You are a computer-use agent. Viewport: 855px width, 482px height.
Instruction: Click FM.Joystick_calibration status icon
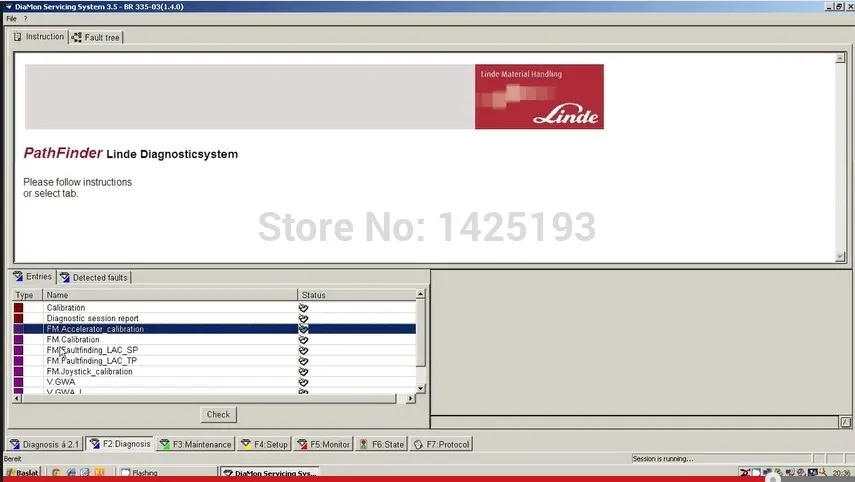tap(303, 371)
